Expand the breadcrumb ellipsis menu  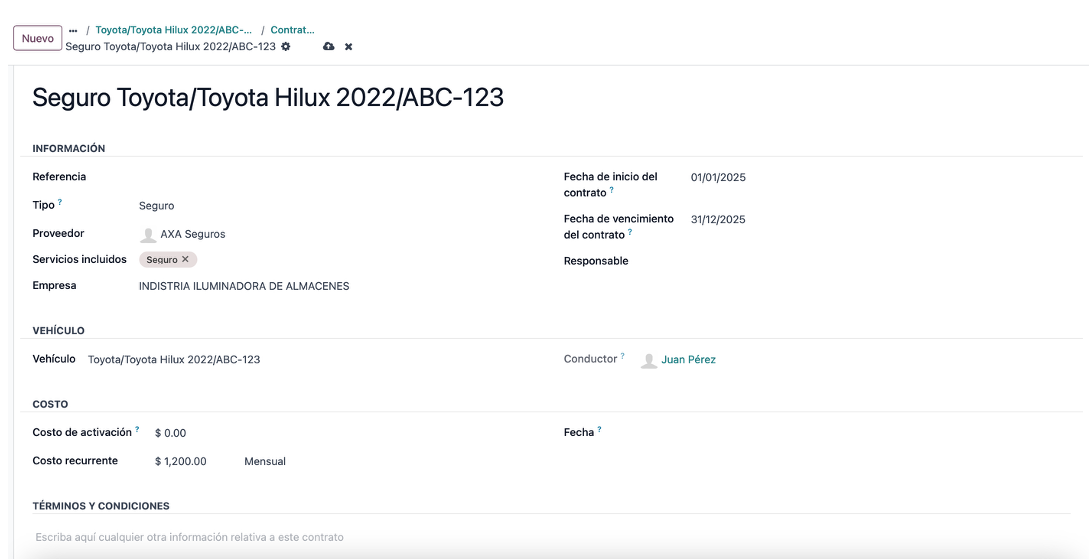click(x=73, y=31)
